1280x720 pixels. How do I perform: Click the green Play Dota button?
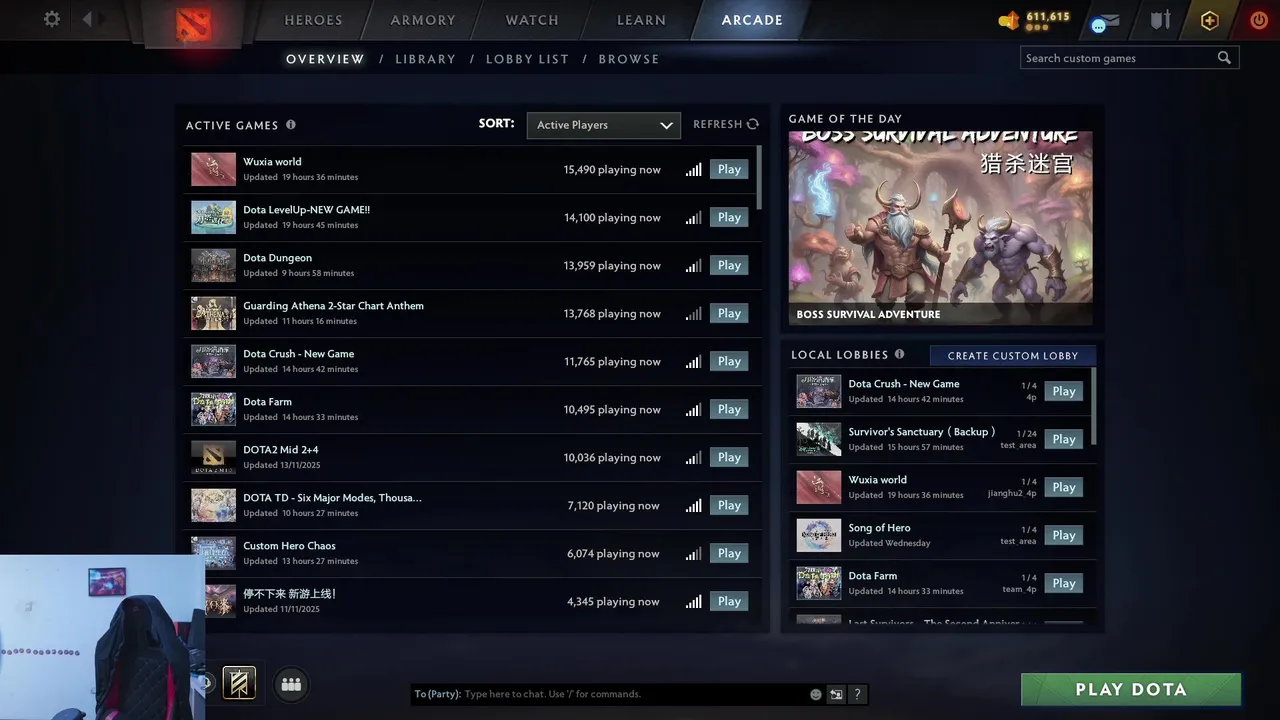(x=1131, y=689)
